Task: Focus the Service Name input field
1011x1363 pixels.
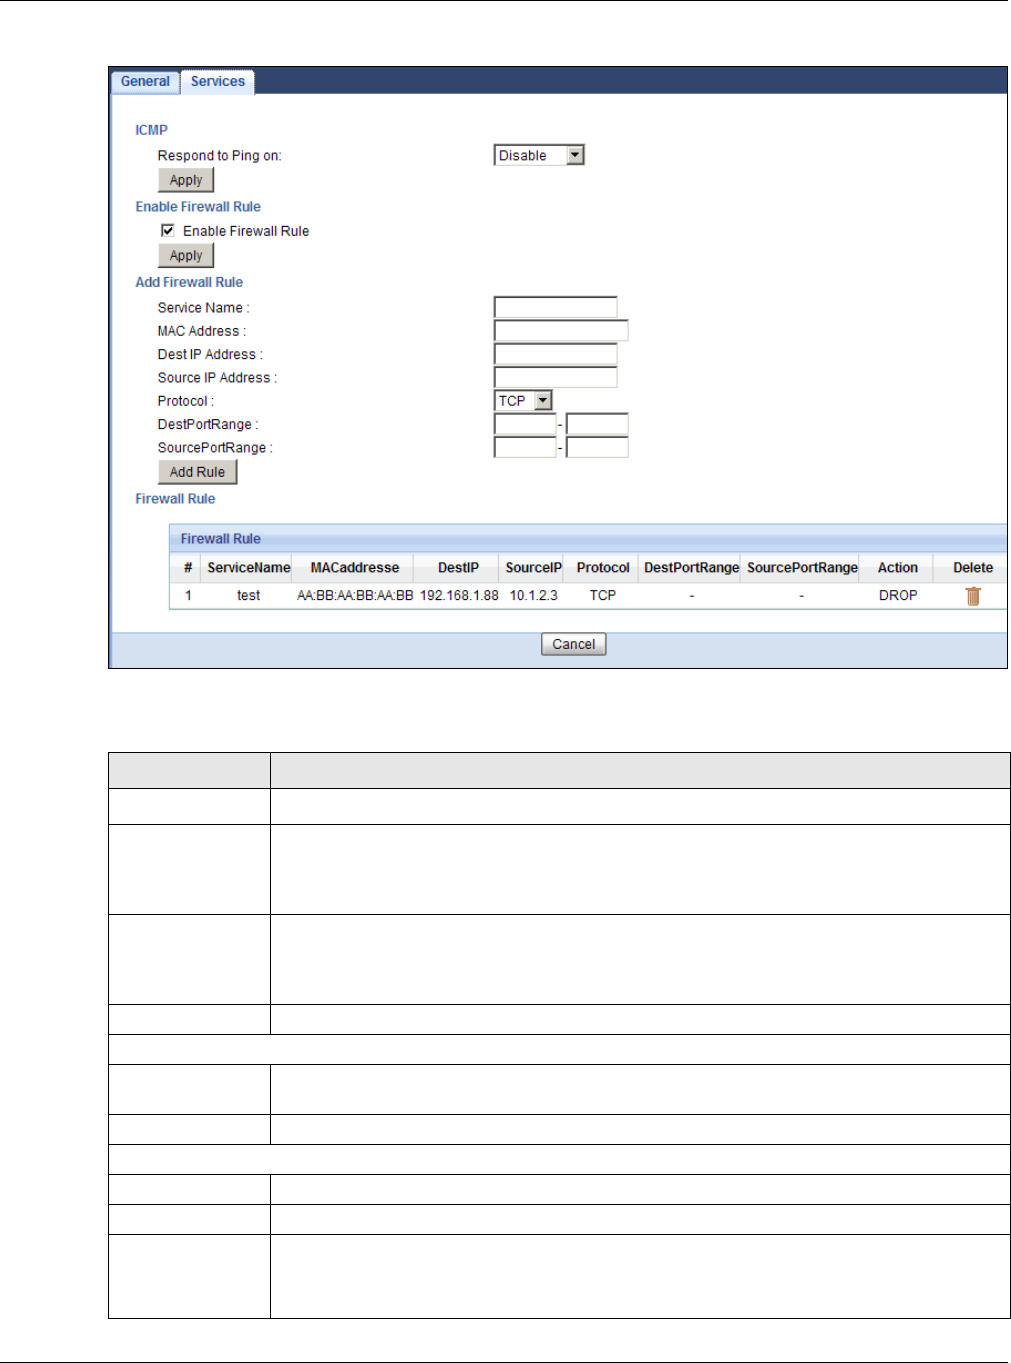Action: 556,307
